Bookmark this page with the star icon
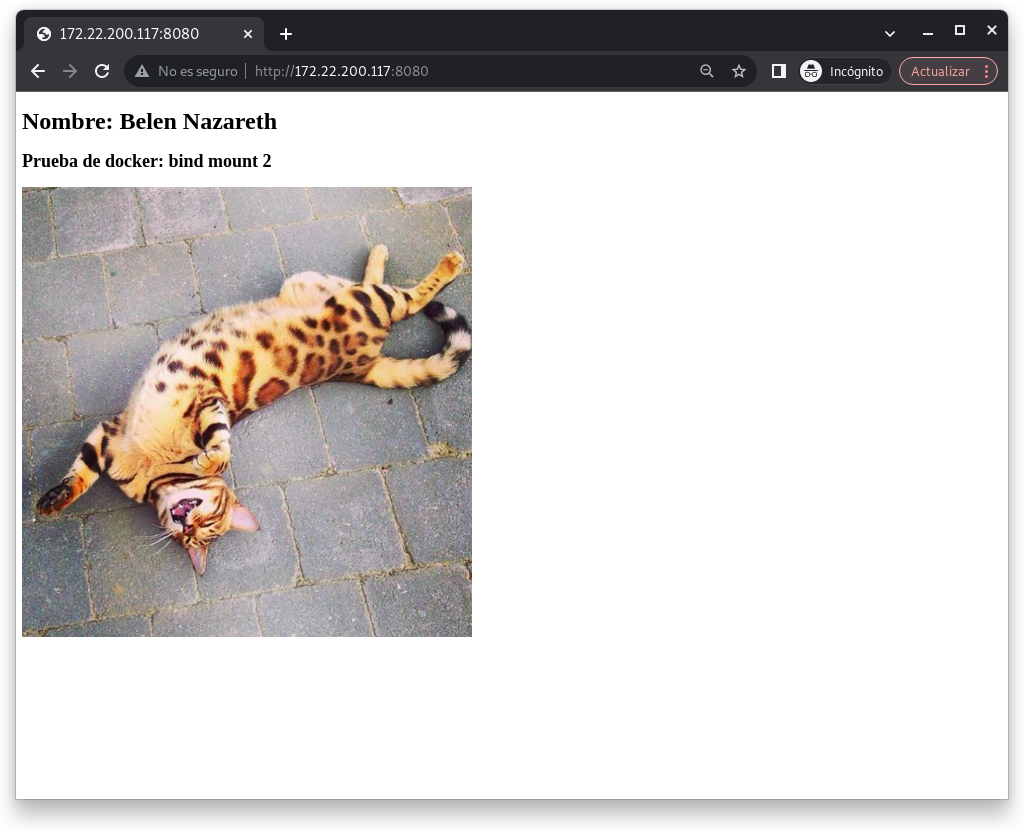Viewport: 1024px width, 831px height. click(x=739, y=71)
